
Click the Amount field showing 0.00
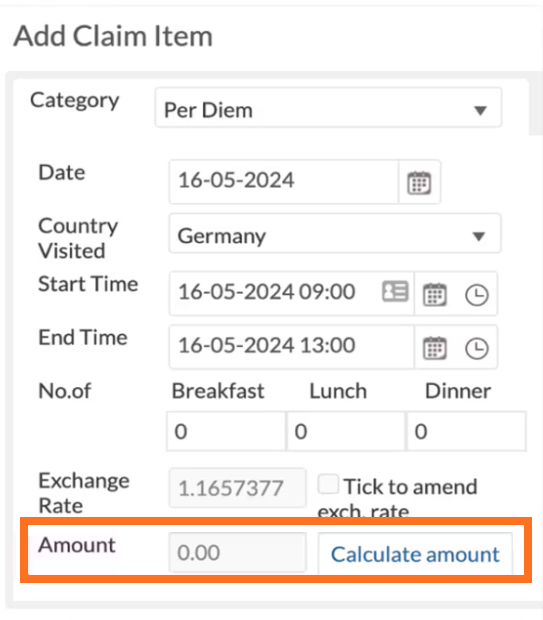(237, 552)
